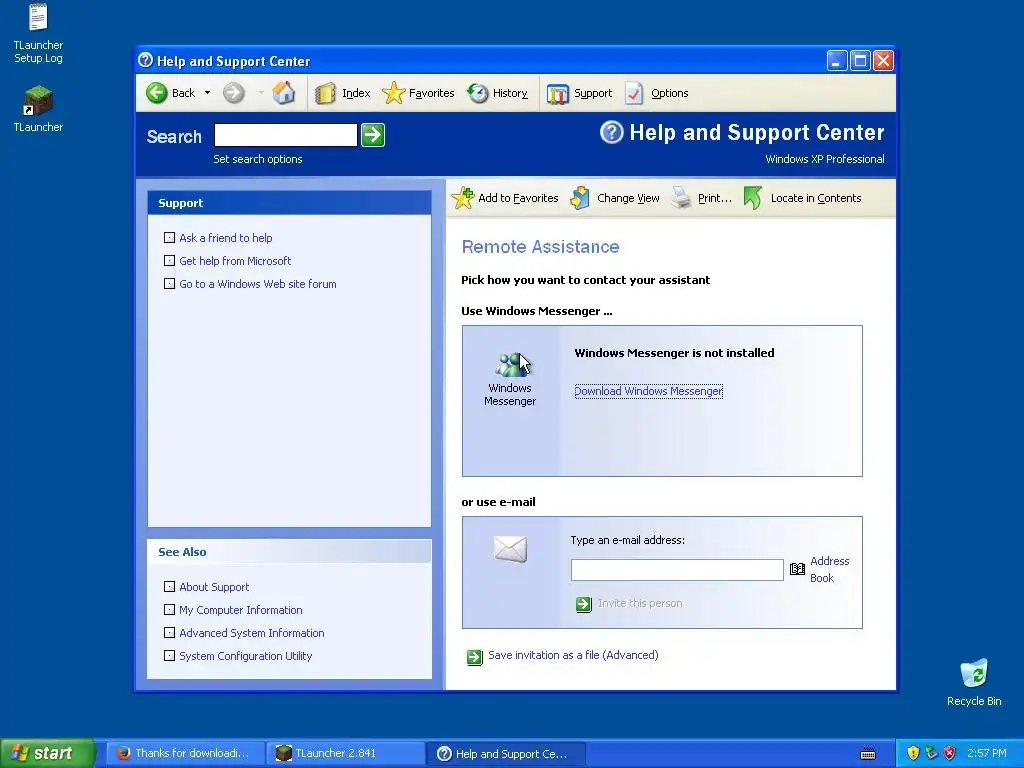
Task: Open History in the toolbar
Action: pyautogui.click(x=498, y=93)
